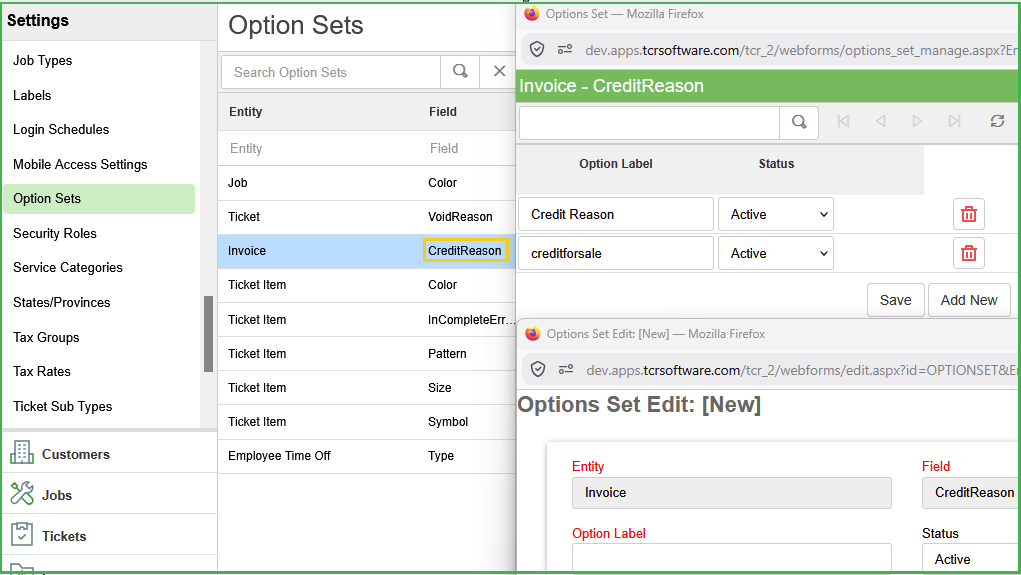Open States/Provinces settings
The width and height of the screenshot is (1021, 575).
[x=62, y=302]
